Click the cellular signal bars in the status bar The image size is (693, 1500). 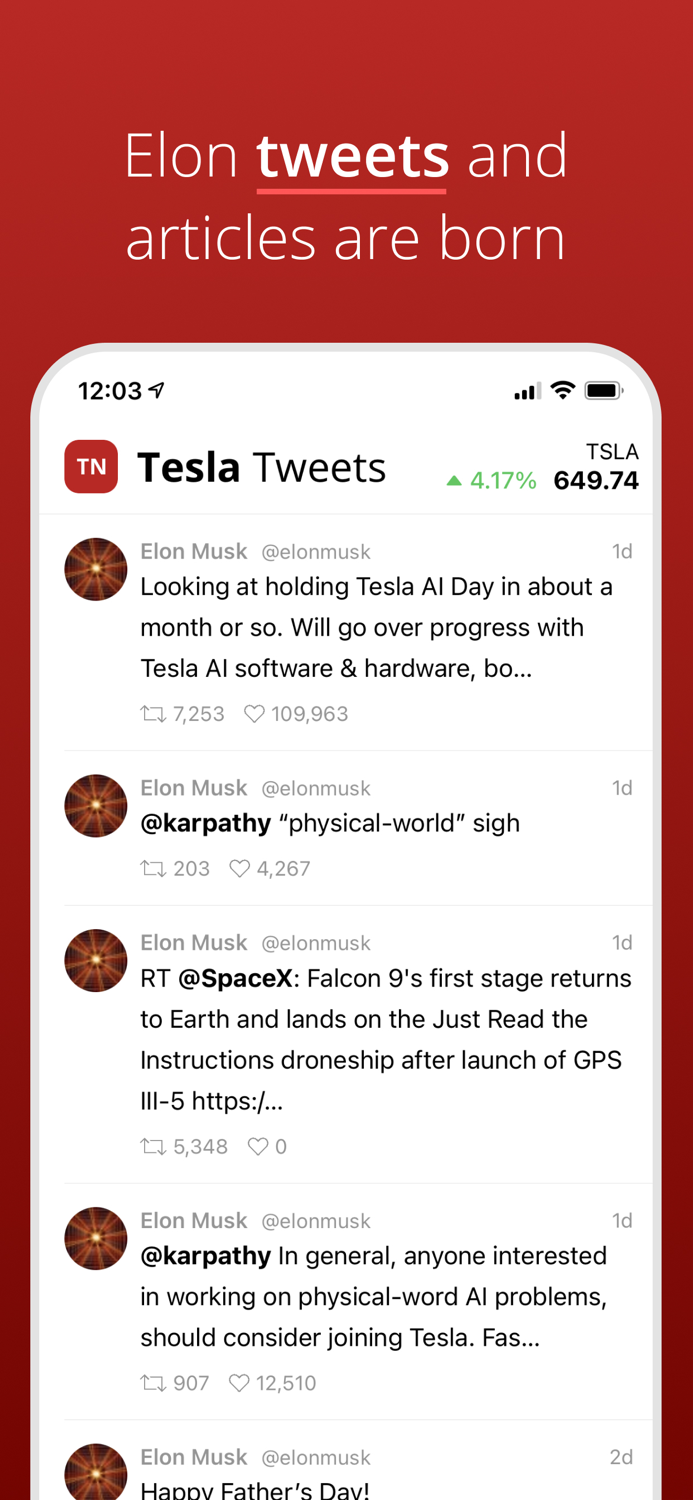coord(525,390)
